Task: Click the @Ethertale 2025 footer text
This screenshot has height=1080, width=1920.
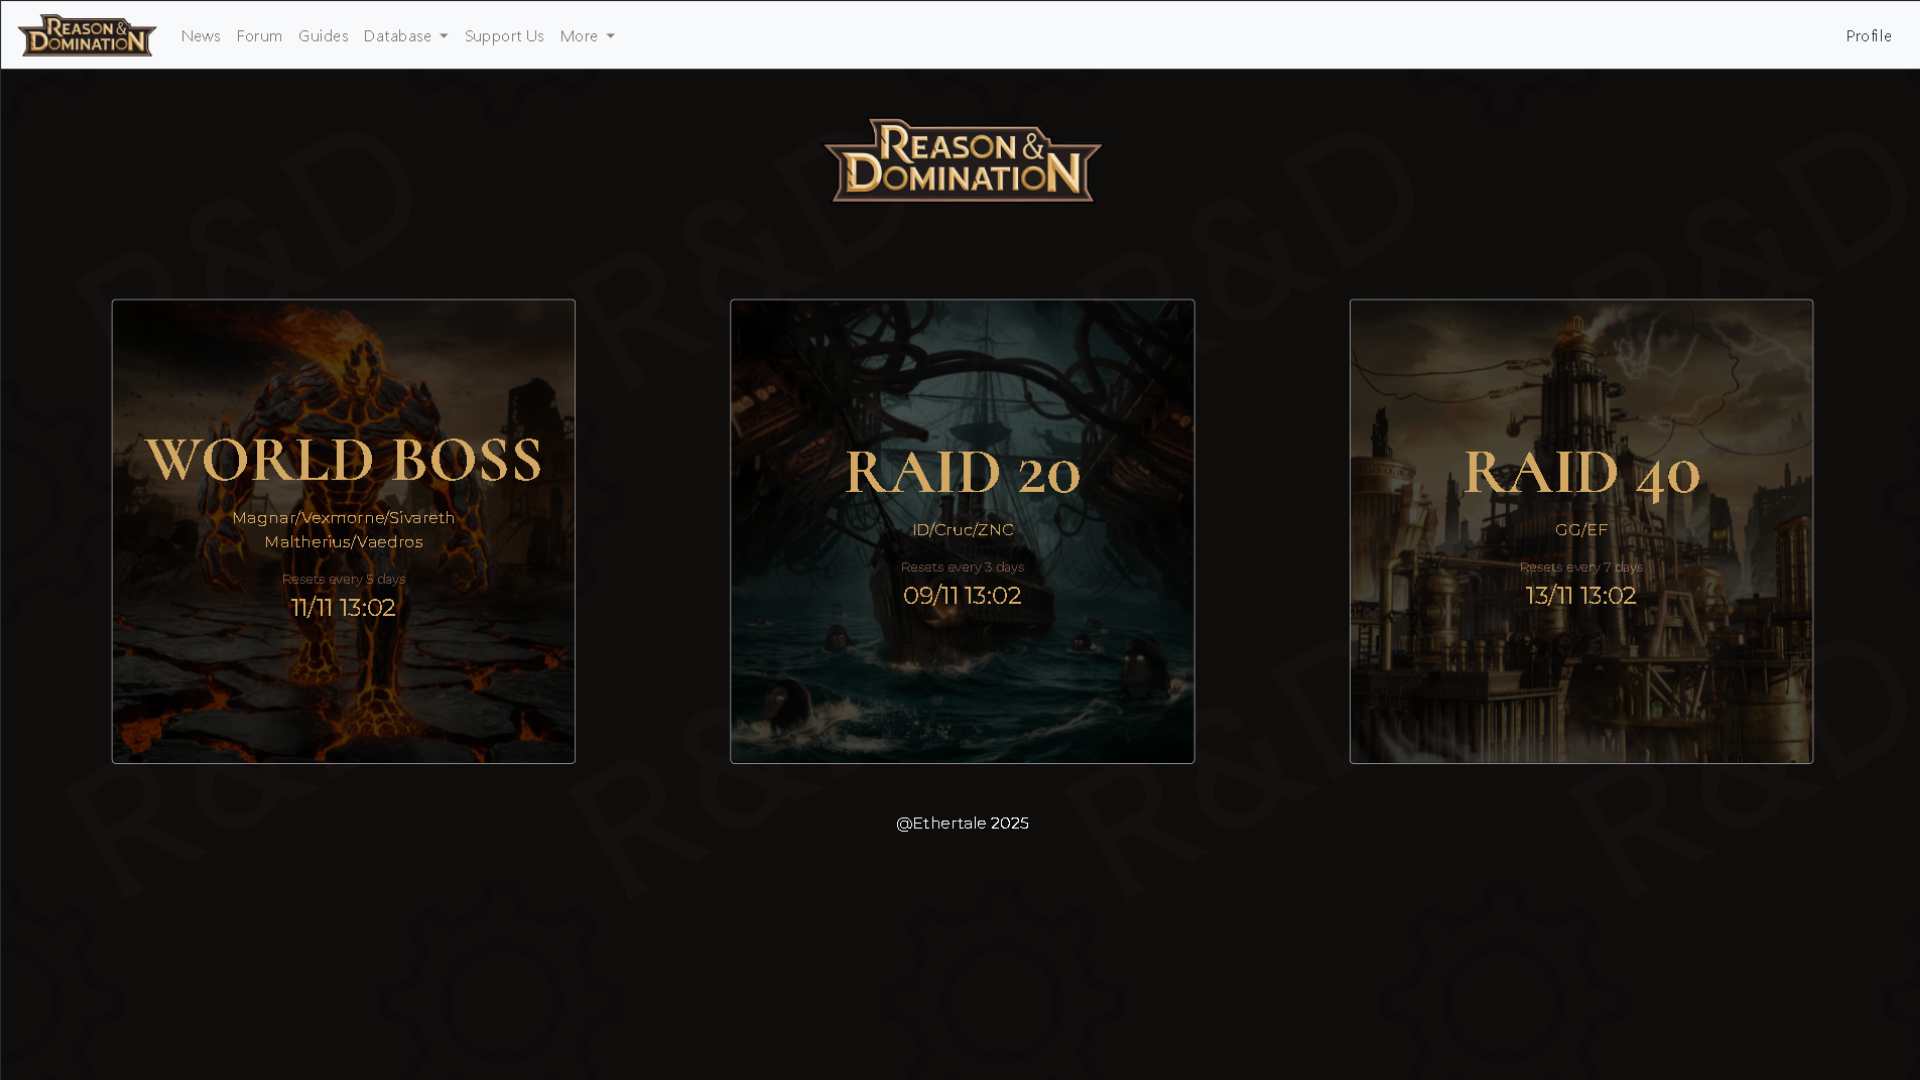Action: 962,822
